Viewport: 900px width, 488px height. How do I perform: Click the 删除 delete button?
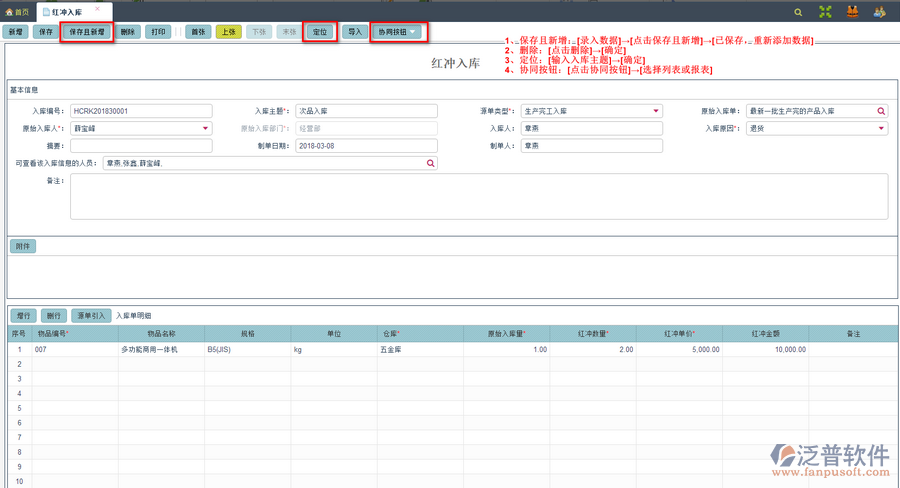[128, 32]
